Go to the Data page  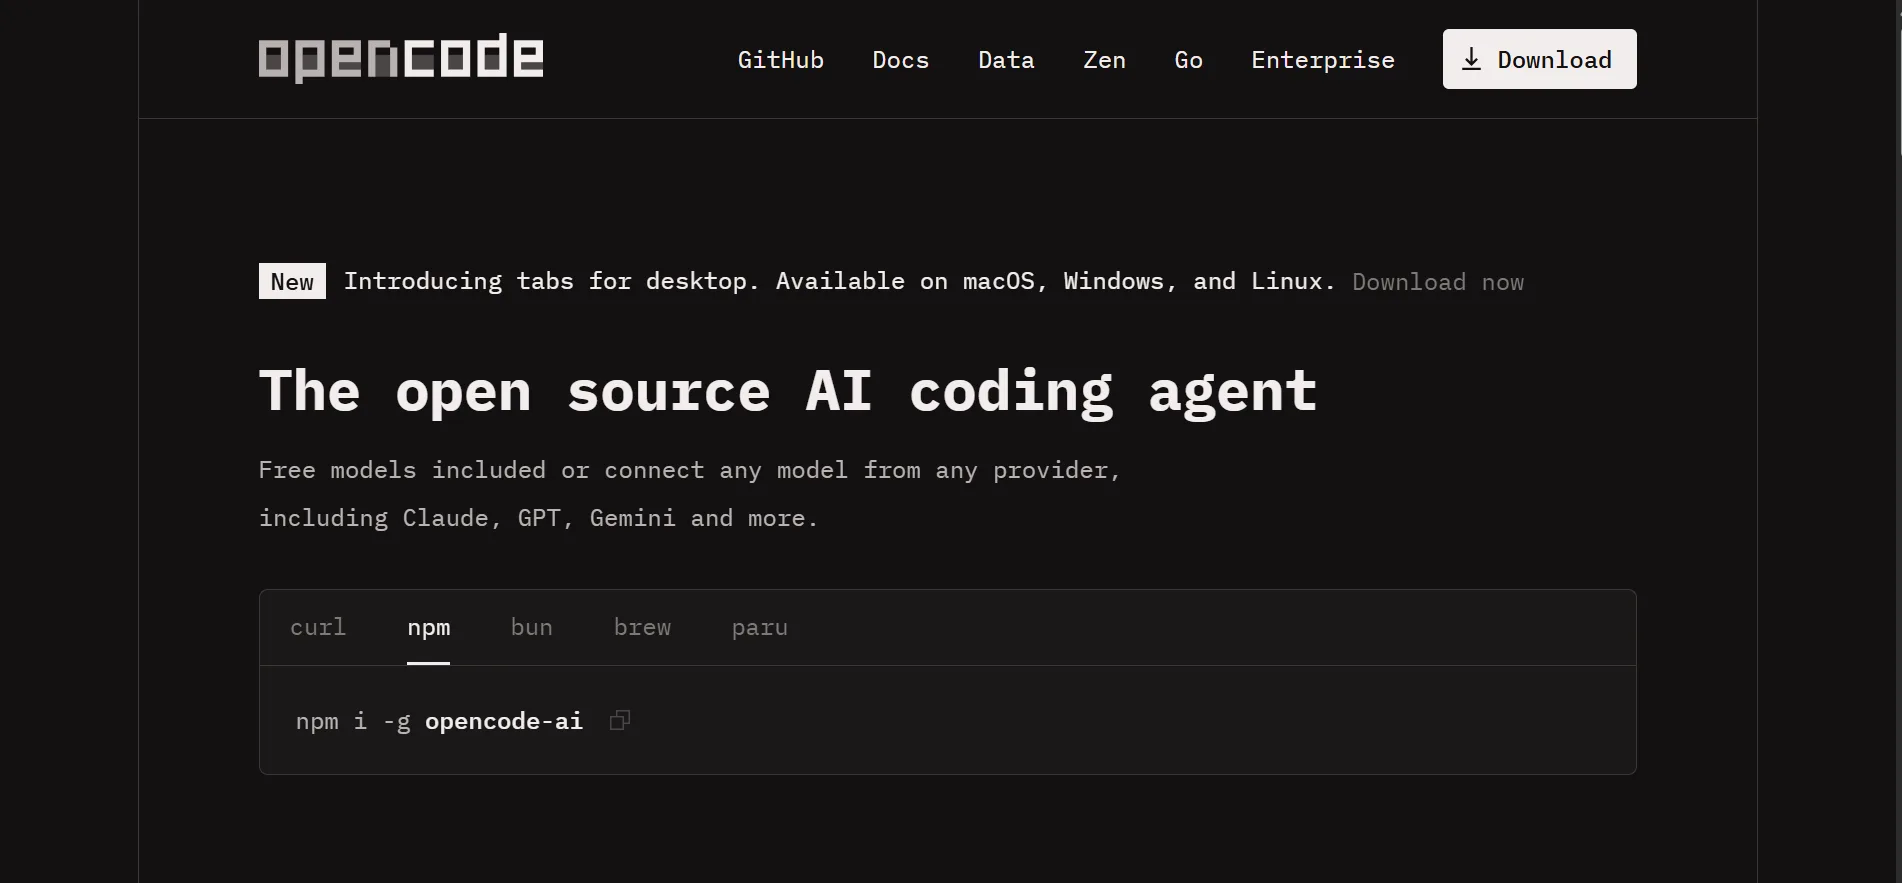(x=1006, y=60)
